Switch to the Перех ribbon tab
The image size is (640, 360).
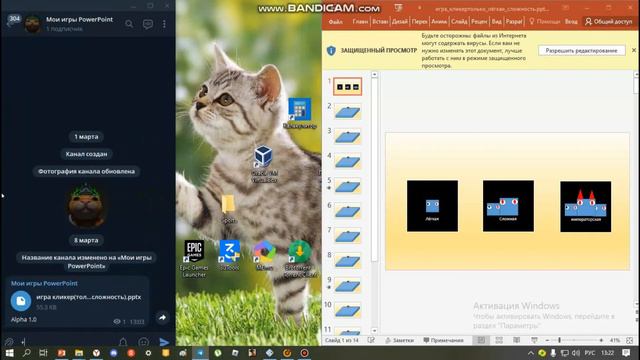point(419,22)
